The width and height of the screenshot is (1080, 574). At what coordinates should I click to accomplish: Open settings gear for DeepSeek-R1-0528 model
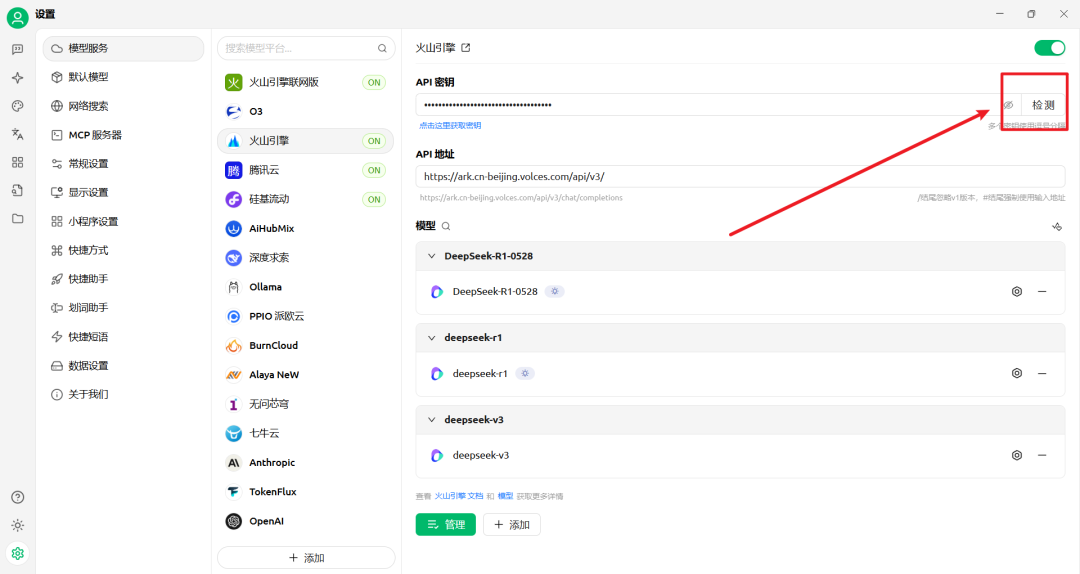coord(1017,291)
